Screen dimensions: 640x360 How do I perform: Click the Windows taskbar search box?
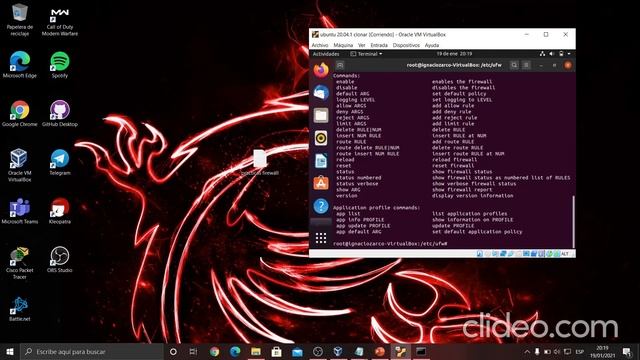click(91, 351)
